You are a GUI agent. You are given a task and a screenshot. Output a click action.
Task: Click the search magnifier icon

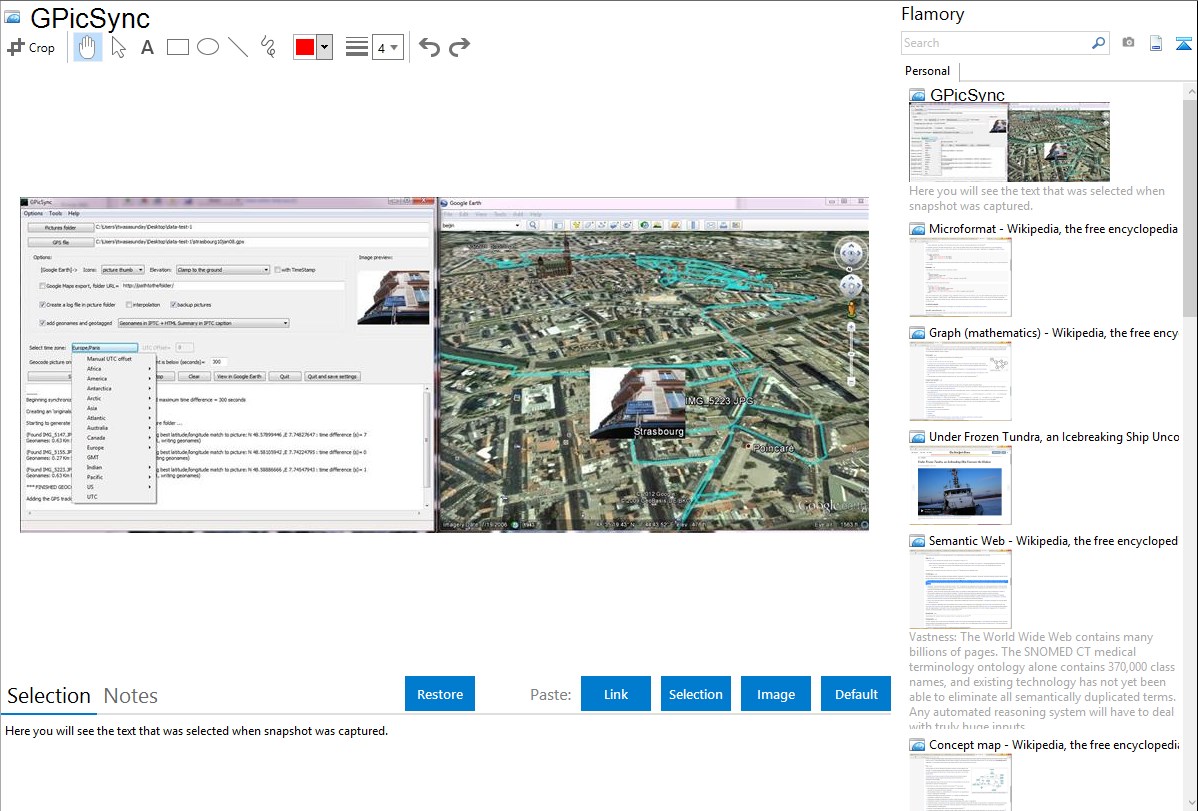point(1098,43)
